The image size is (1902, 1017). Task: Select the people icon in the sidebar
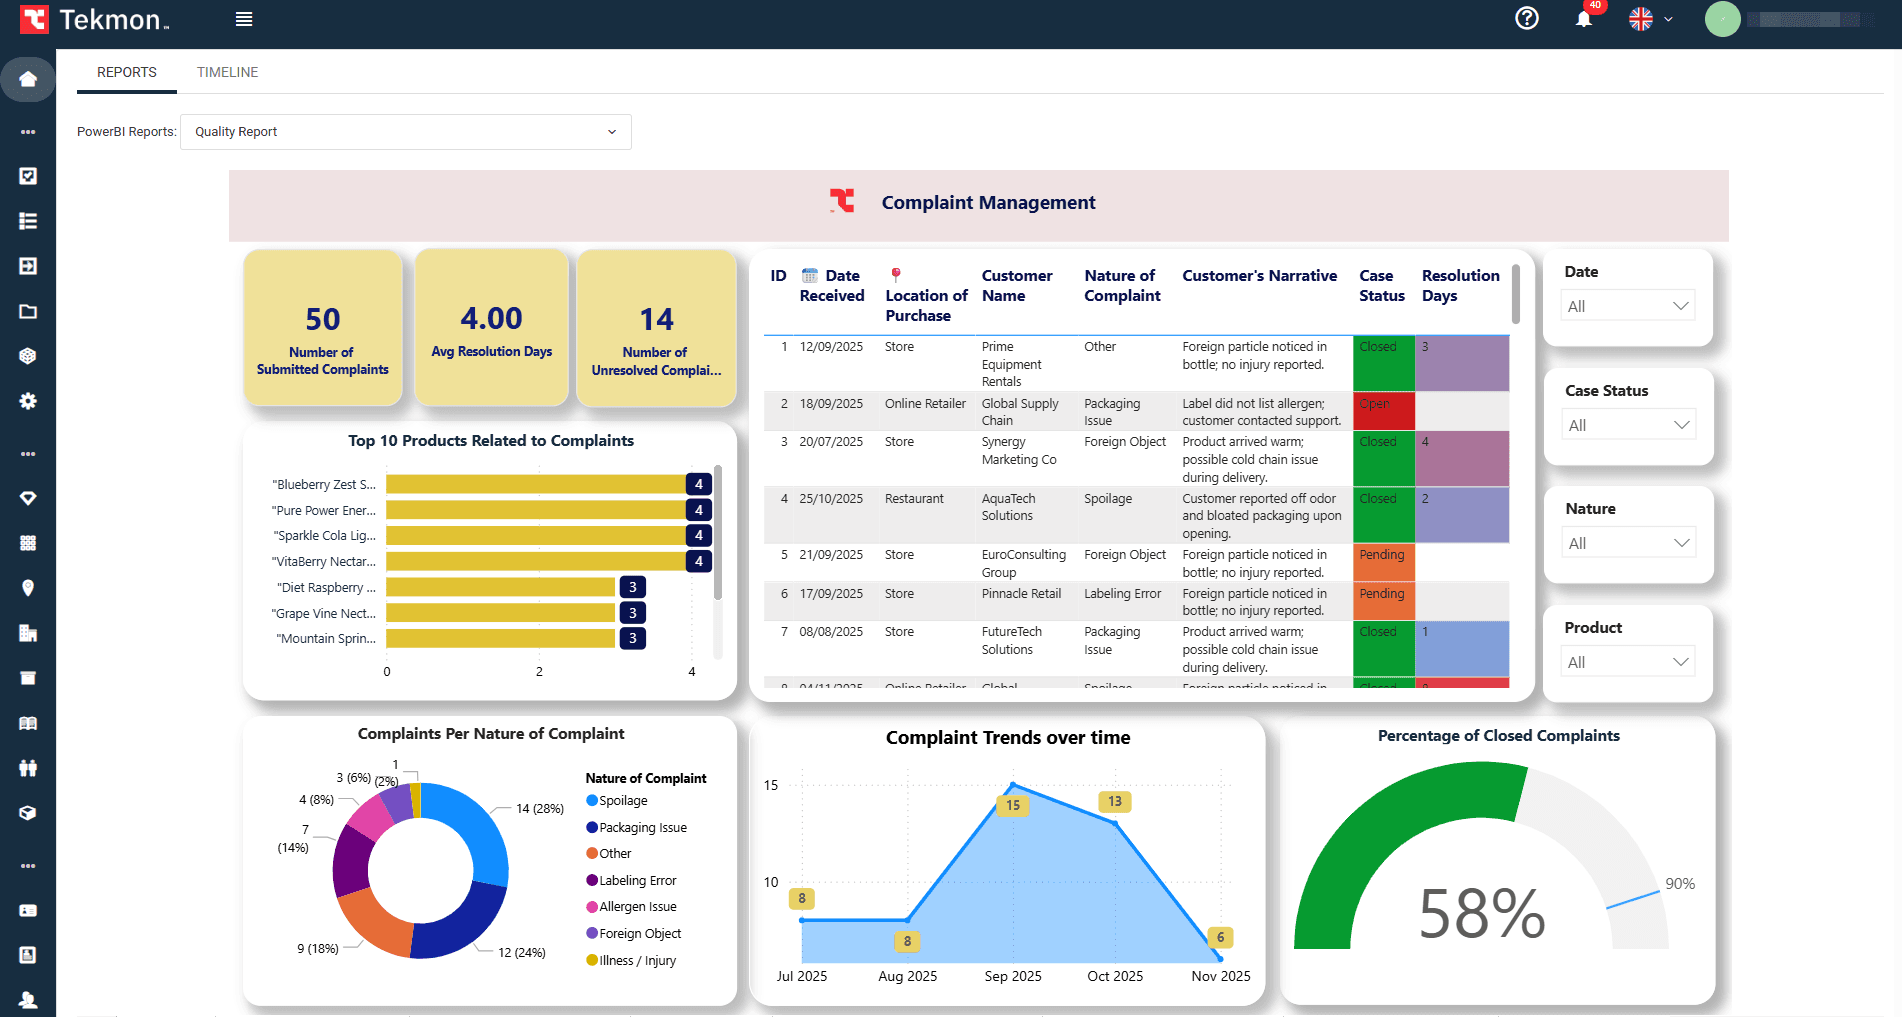(x=28, y=767)
